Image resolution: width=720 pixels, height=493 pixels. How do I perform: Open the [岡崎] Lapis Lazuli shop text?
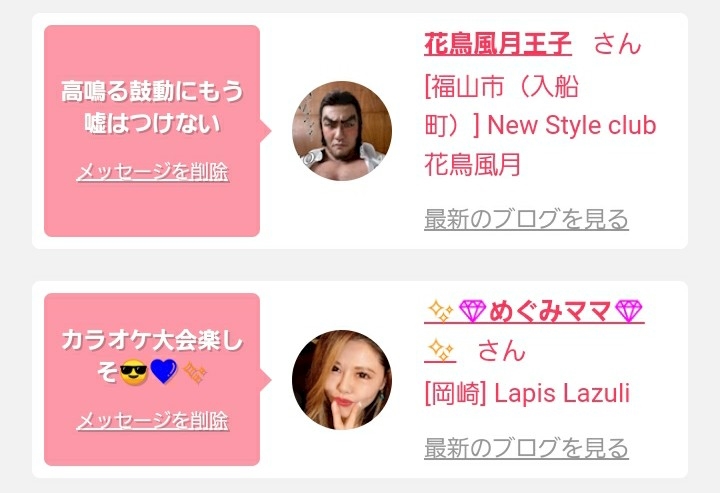(x=527, y=393)
